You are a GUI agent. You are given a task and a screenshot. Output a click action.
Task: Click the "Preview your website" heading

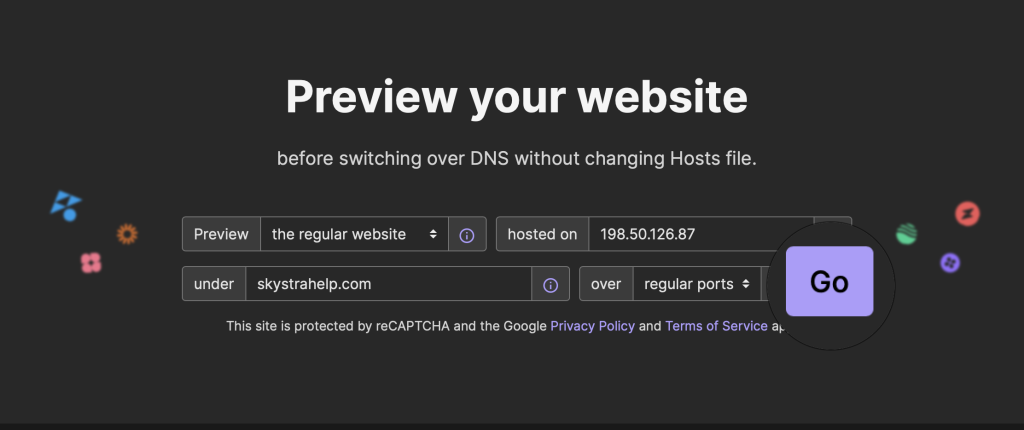pos(516,98)
